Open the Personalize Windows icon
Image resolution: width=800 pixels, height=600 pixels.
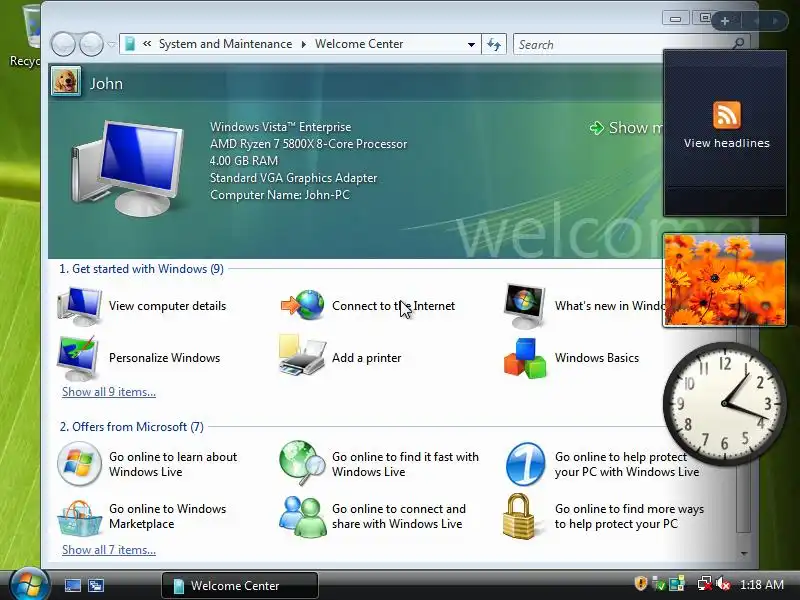78,358
